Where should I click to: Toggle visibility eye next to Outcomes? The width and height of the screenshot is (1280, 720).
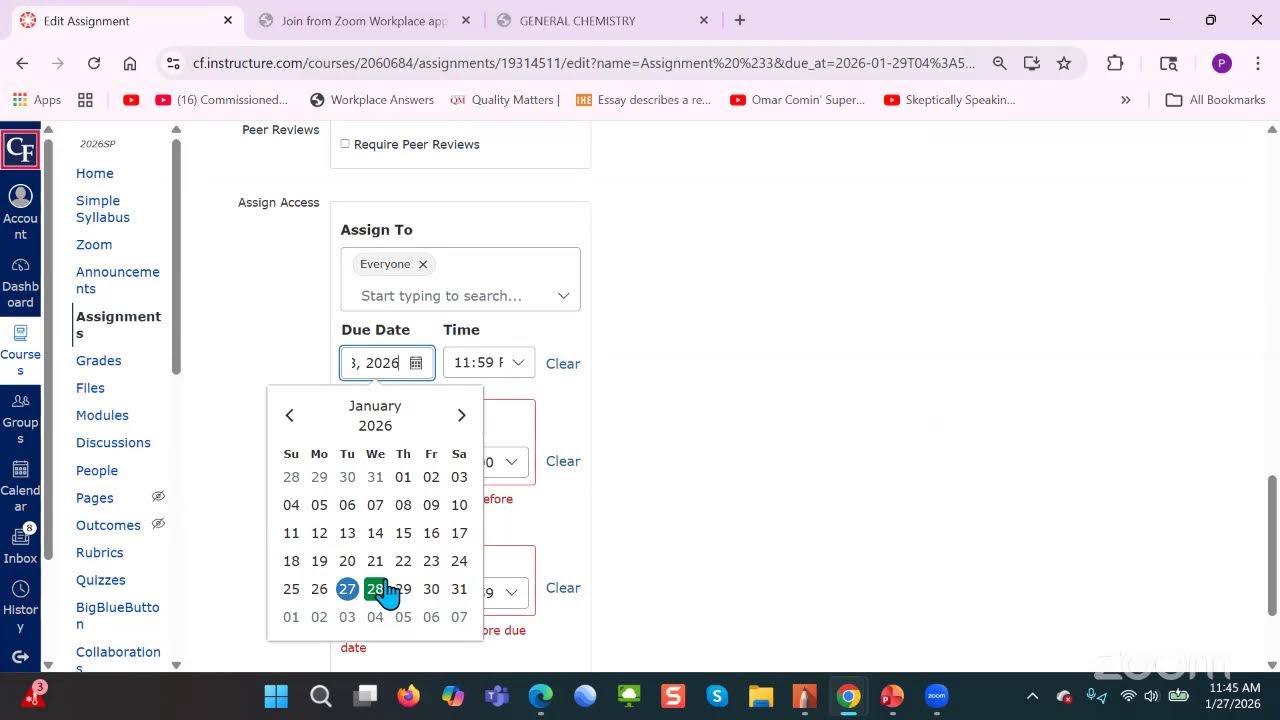158,524
